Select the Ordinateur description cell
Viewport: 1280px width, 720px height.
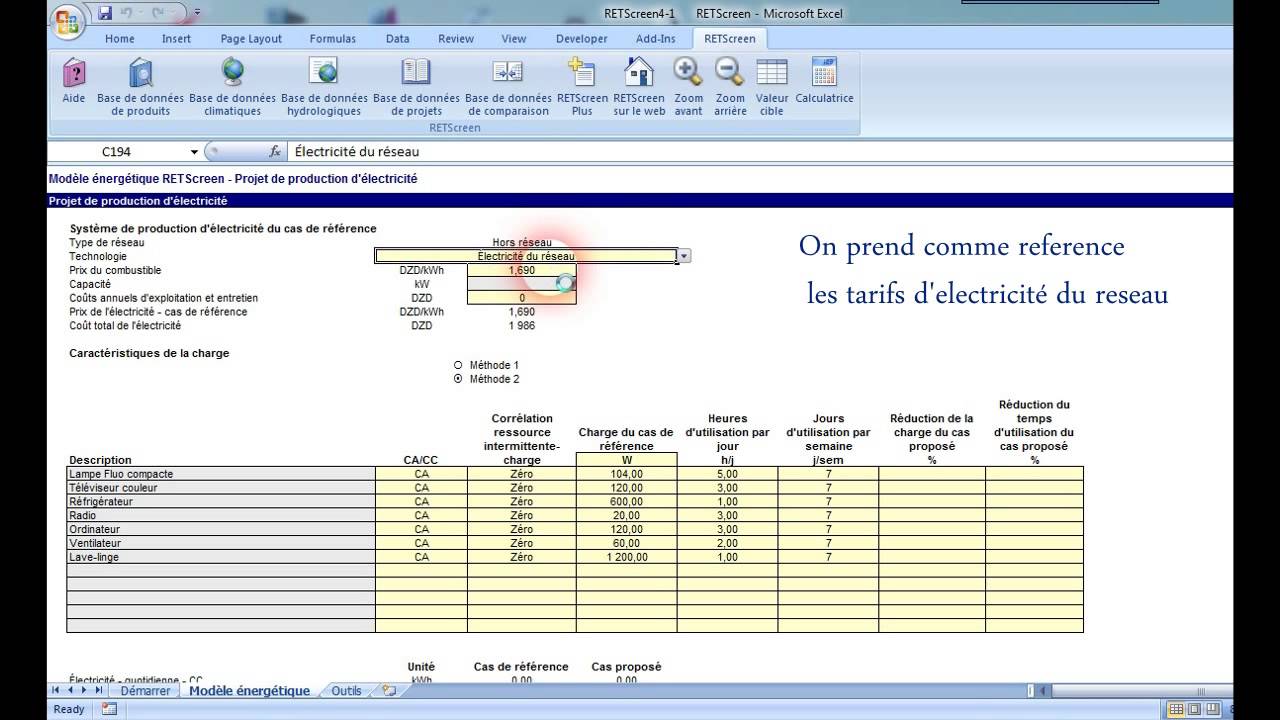(x=221, y=529)
